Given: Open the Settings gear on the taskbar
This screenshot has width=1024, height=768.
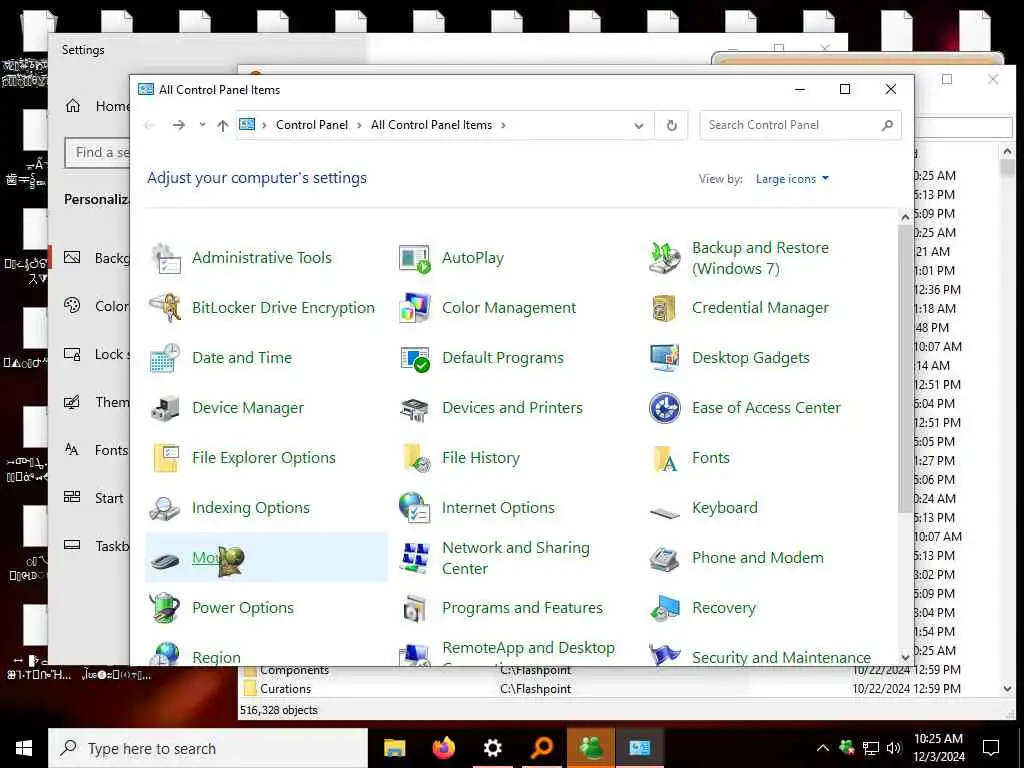Looking at the screenshot, I should coord(493,748).
